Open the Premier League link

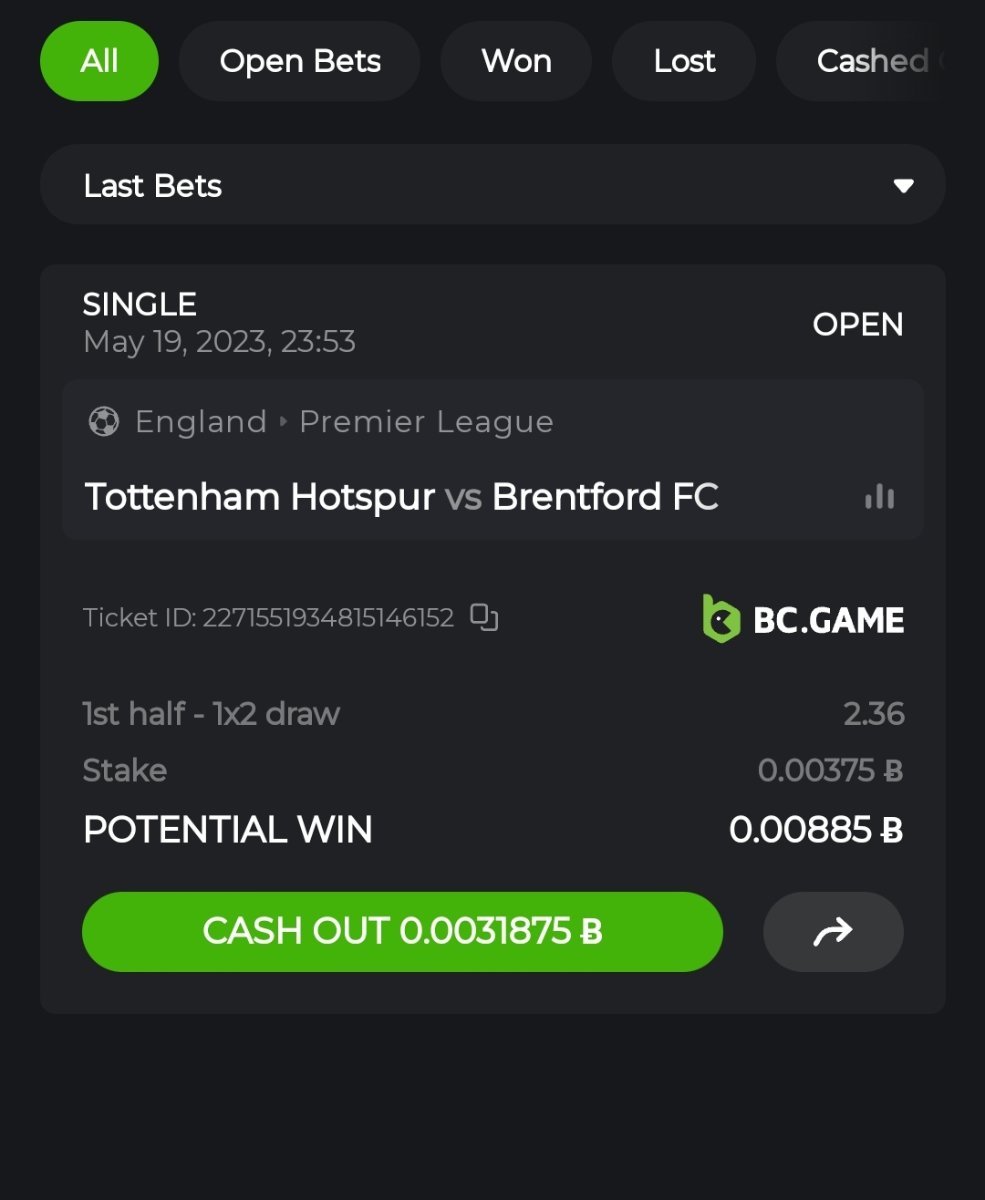pos(426,422)
